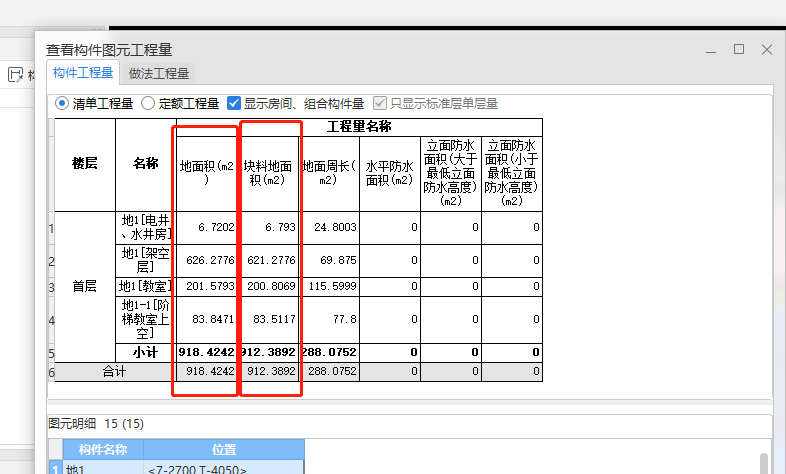Click 立面防水面积(大于最低立面防水高度) header
Viewport: 786px width, 474px height.
tap(451, 173)
